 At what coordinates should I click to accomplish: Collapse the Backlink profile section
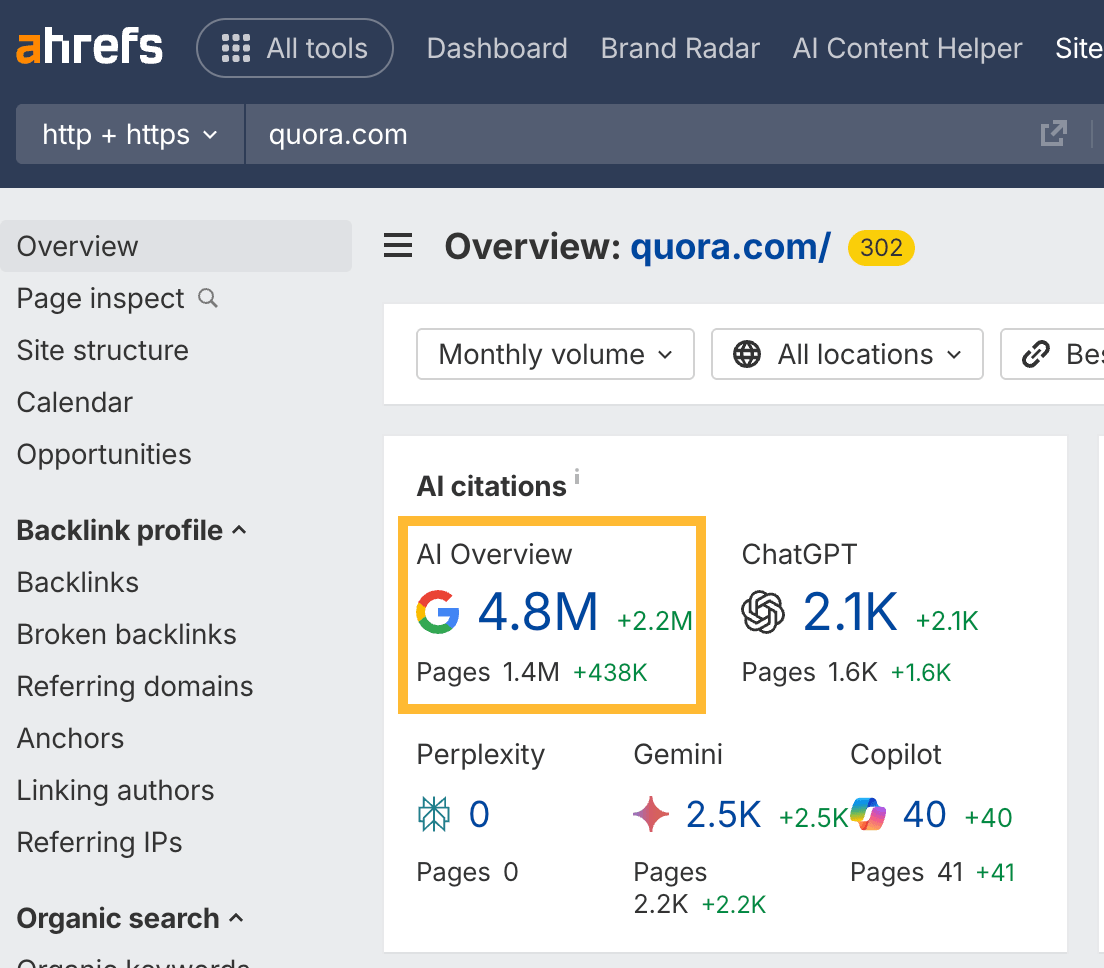click(x=239, y=530)
